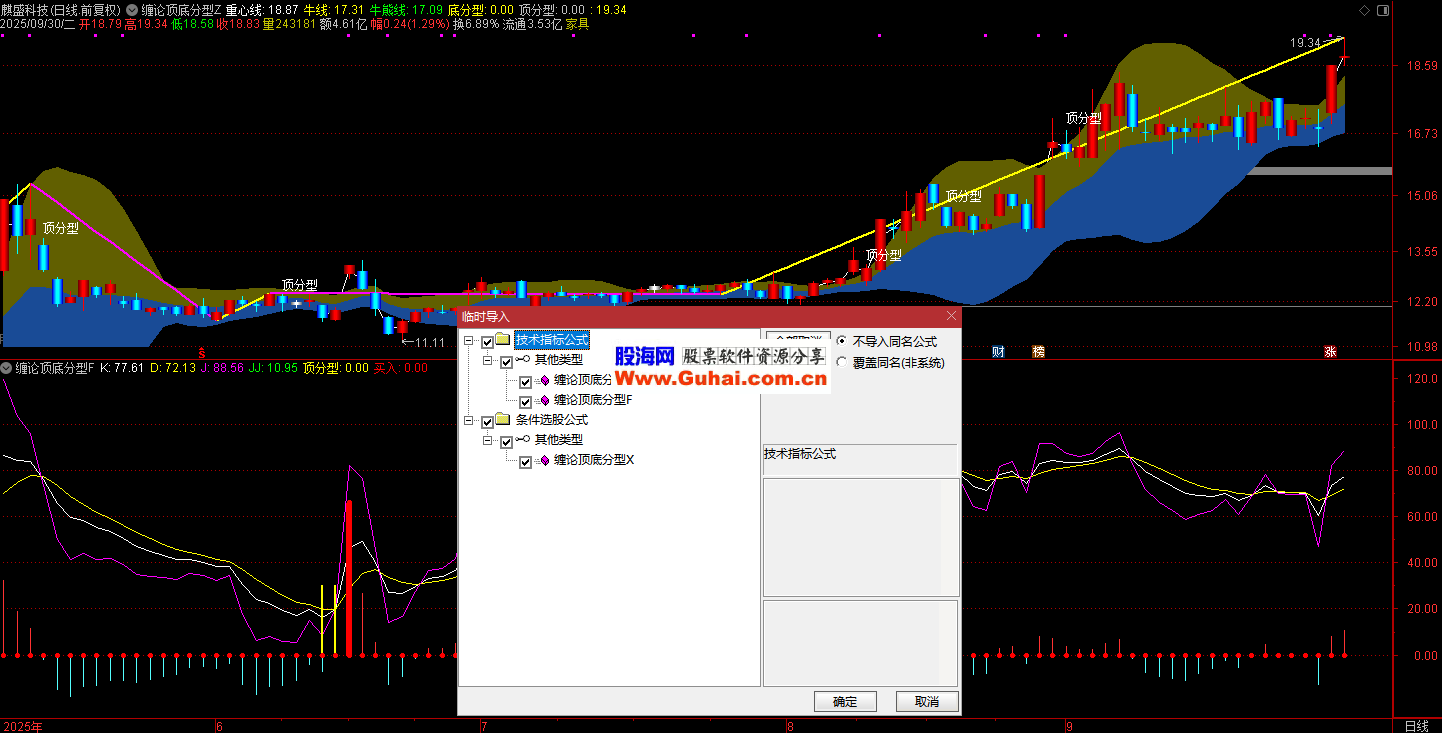Collapse the 技术指标公式 tree node

tap(469, 341)
